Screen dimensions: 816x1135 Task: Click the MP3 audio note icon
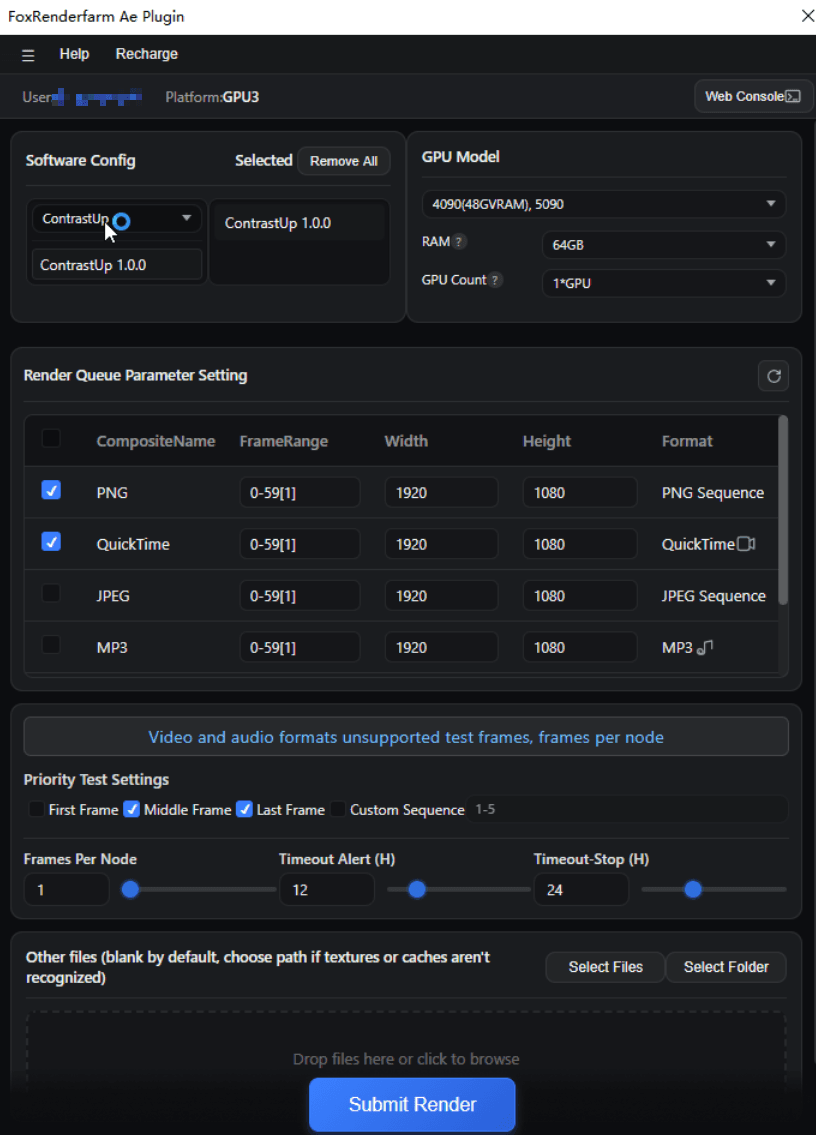click(705, 648)
